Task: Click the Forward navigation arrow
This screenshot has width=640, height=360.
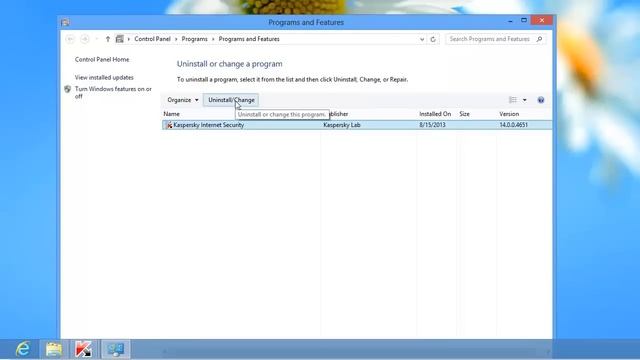Action: (85, 39)
